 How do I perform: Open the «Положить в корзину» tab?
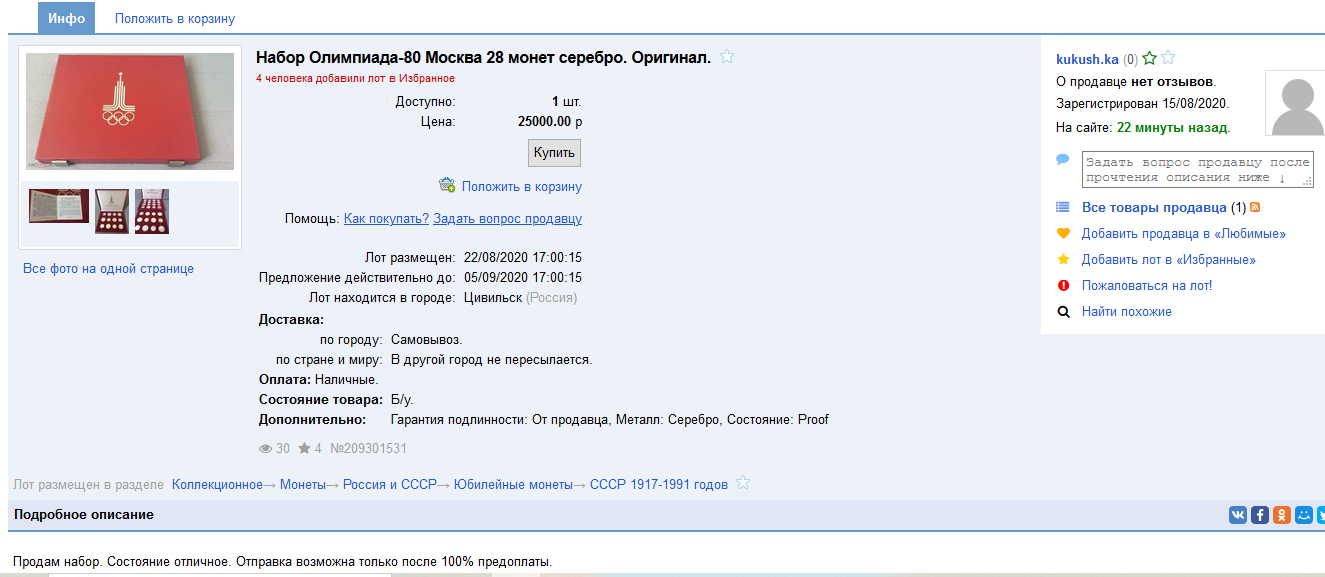pos(175,18)
